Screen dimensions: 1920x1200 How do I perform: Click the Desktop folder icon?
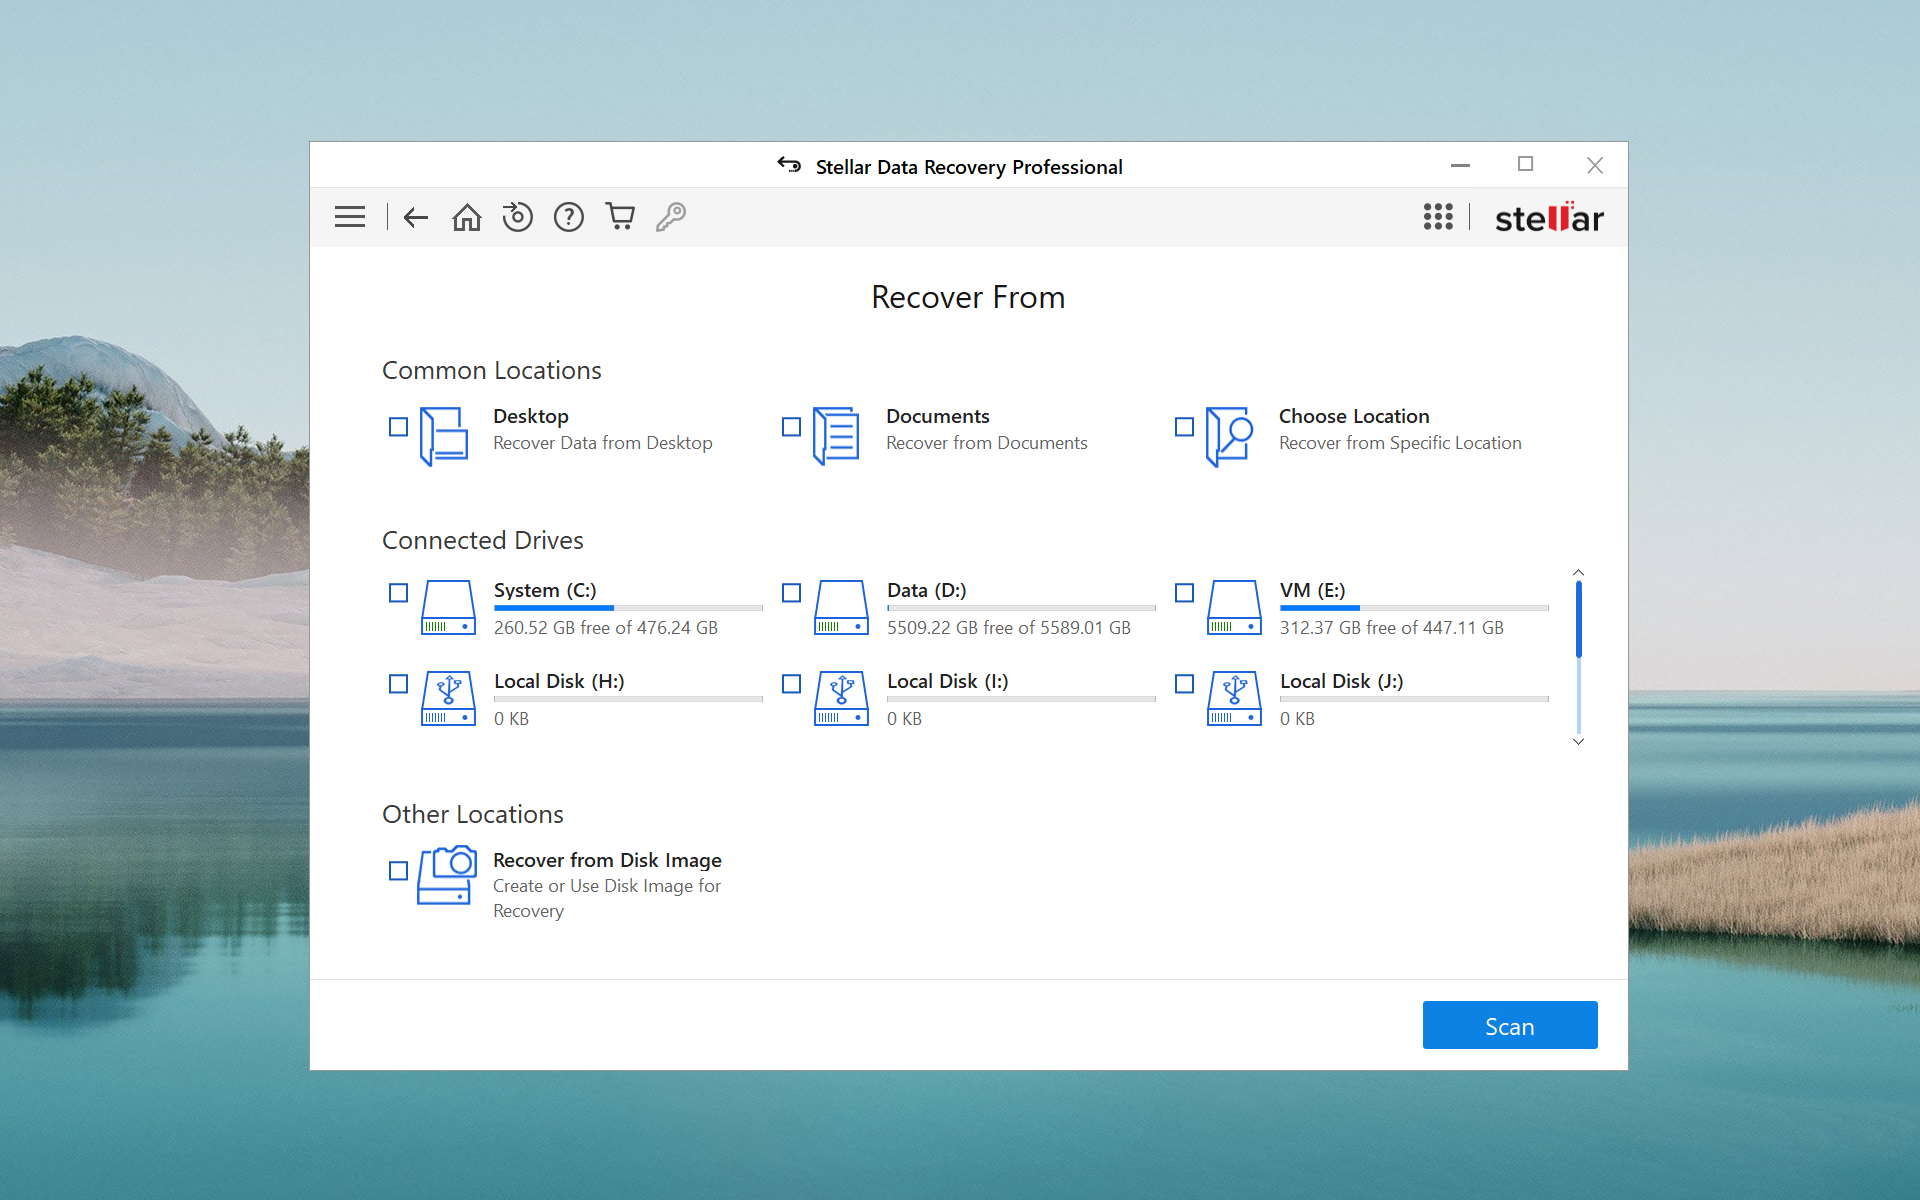click(444, 436)
